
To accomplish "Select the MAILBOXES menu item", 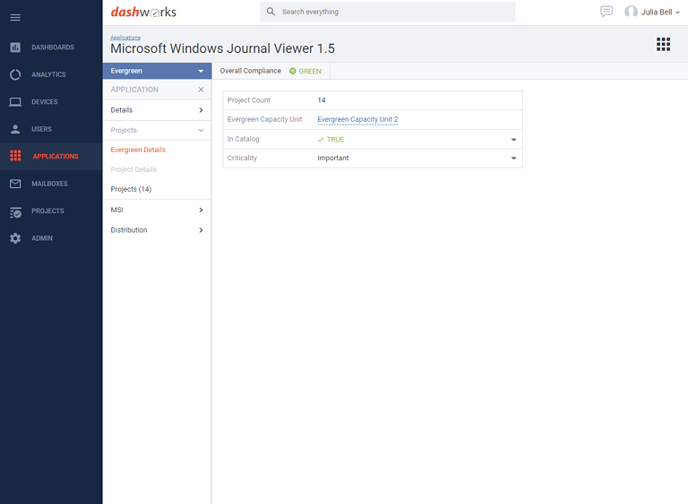I will 49,183.
